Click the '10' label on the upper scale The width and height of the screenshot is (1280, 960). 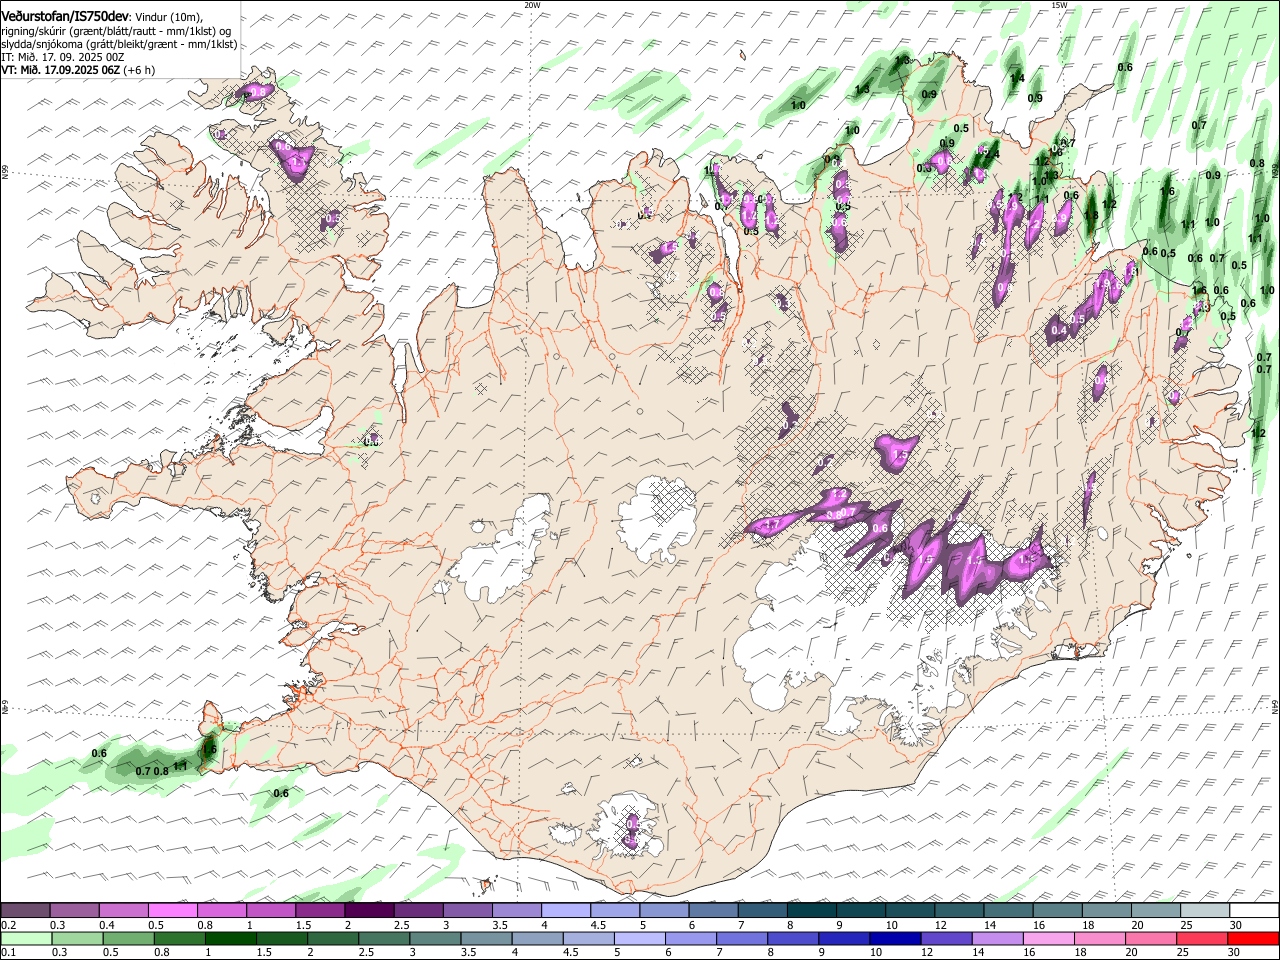[x=892, y=925]
